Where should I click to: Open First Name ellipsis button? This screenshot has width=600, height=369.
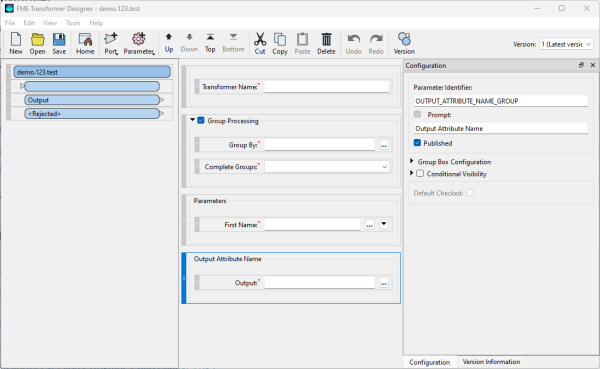coord(369,224)
